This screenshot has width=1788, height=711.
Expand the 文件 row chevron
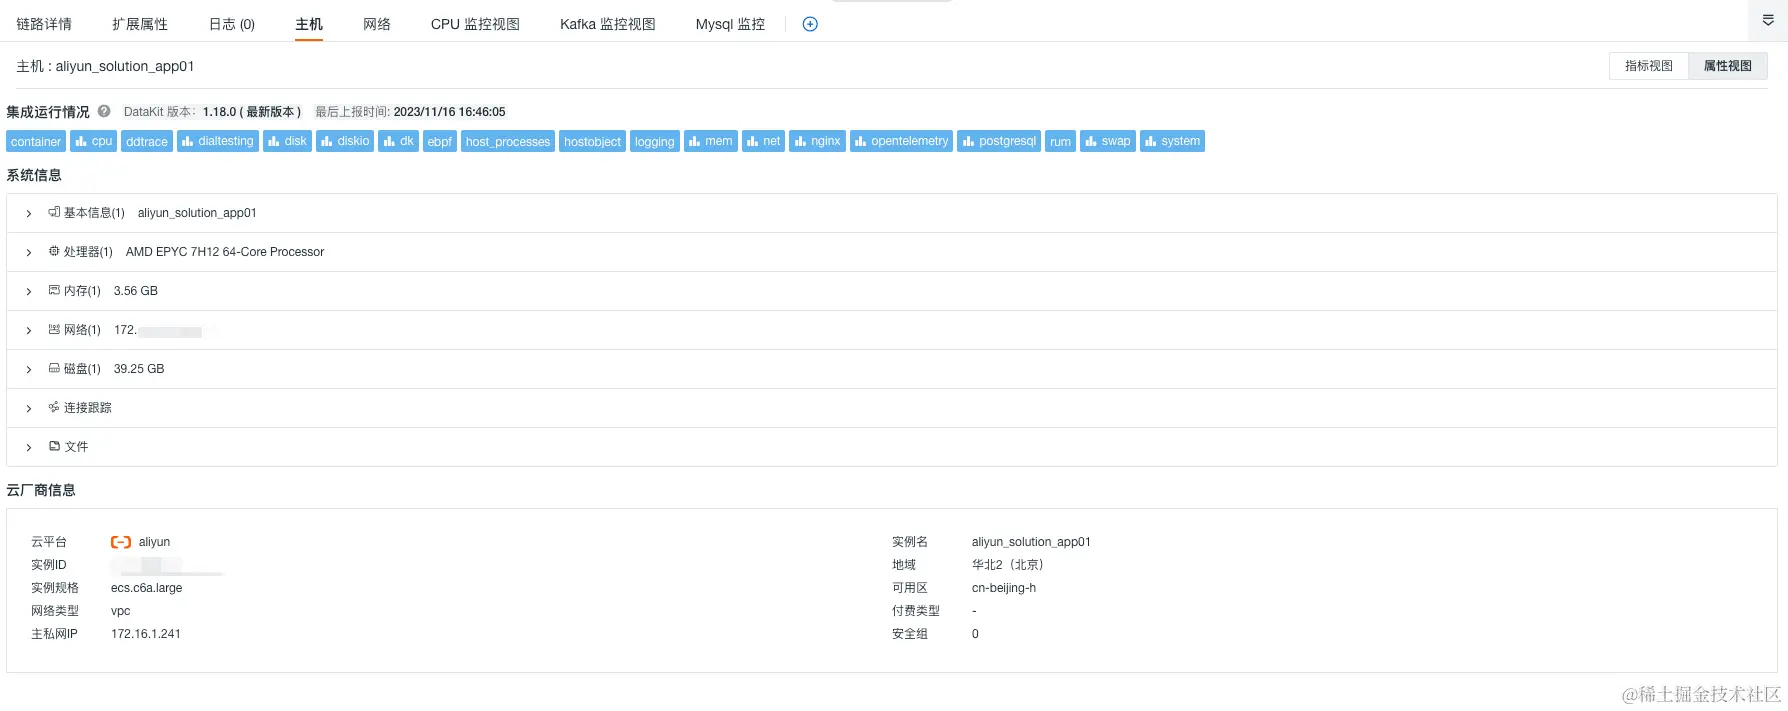pyautogui.click(x=28, y=447)
